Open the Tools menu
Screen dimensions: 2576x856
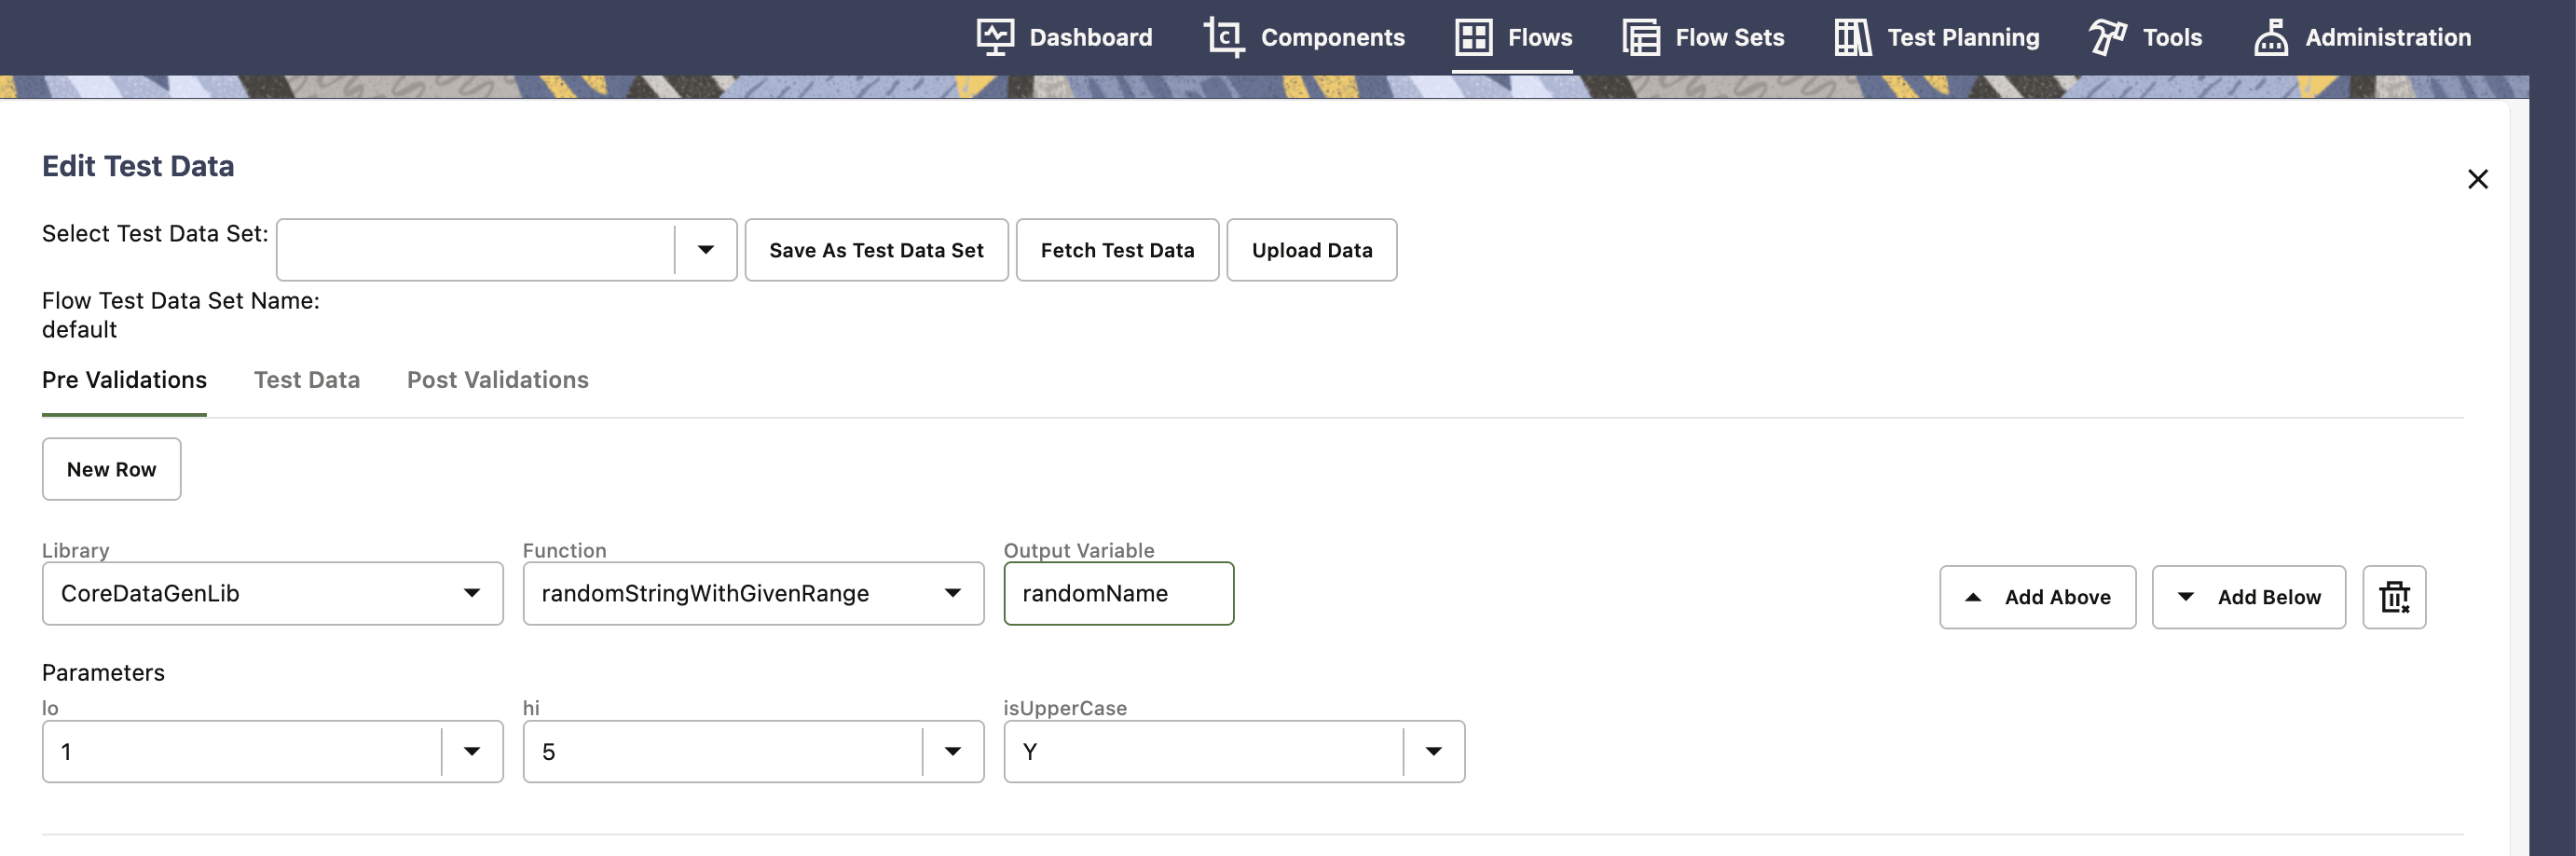[x=2145, y=37]
